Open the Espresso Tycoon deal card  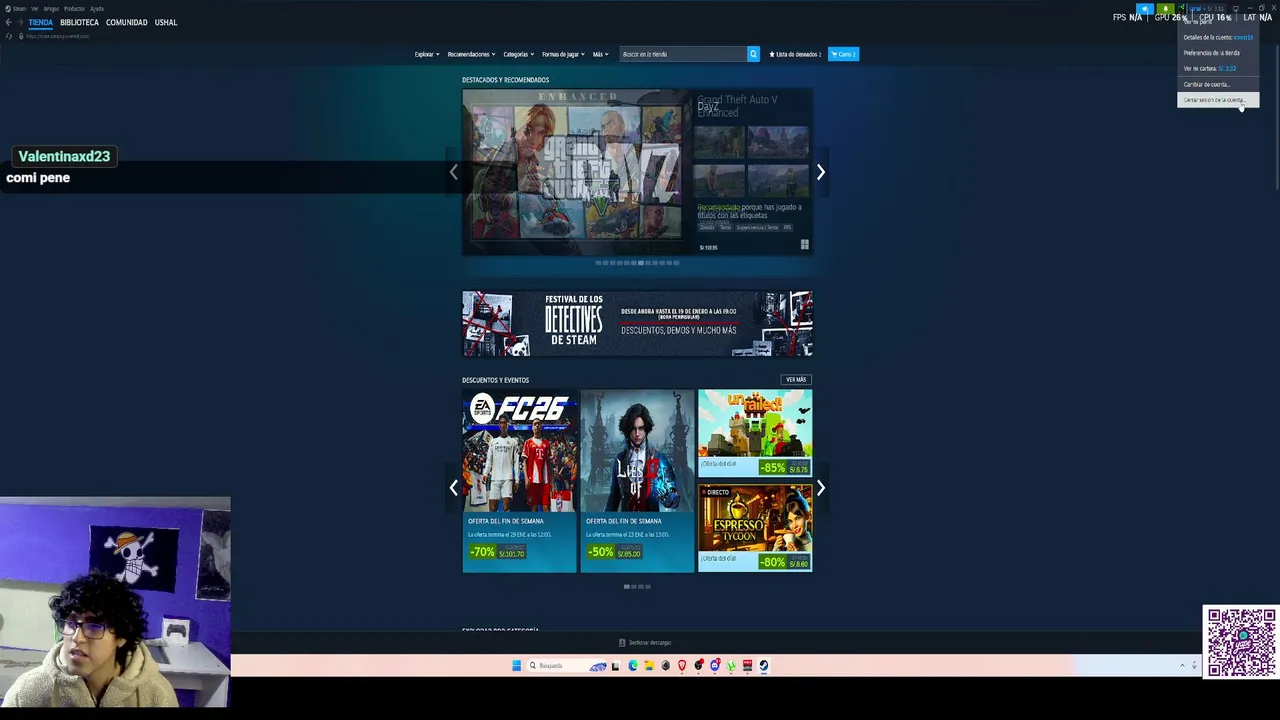(755, 528)
